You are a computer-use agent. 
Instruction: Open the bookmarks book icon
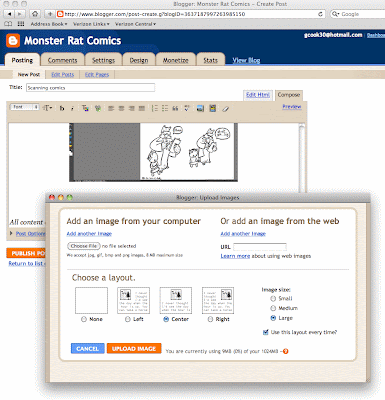point(8,24)
